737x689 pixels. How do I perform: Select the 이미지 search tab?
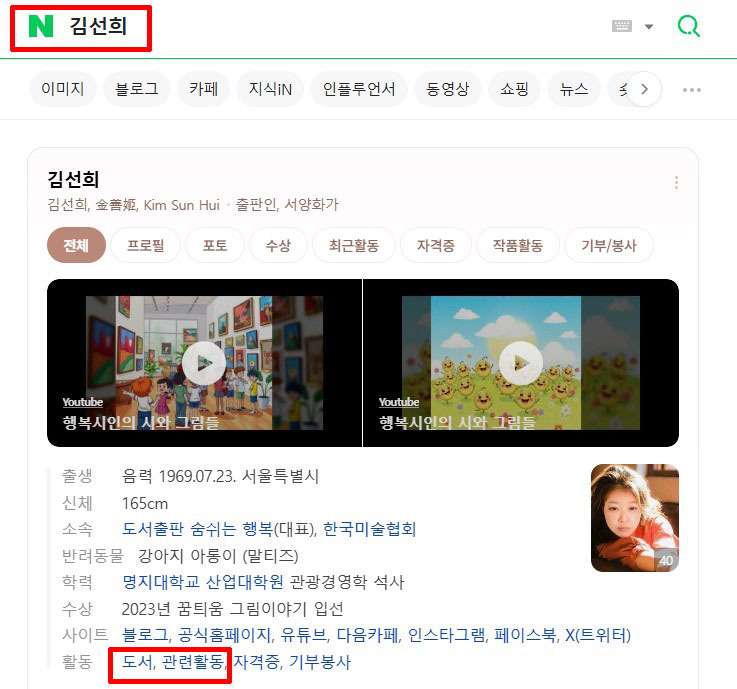pos(63,89)
